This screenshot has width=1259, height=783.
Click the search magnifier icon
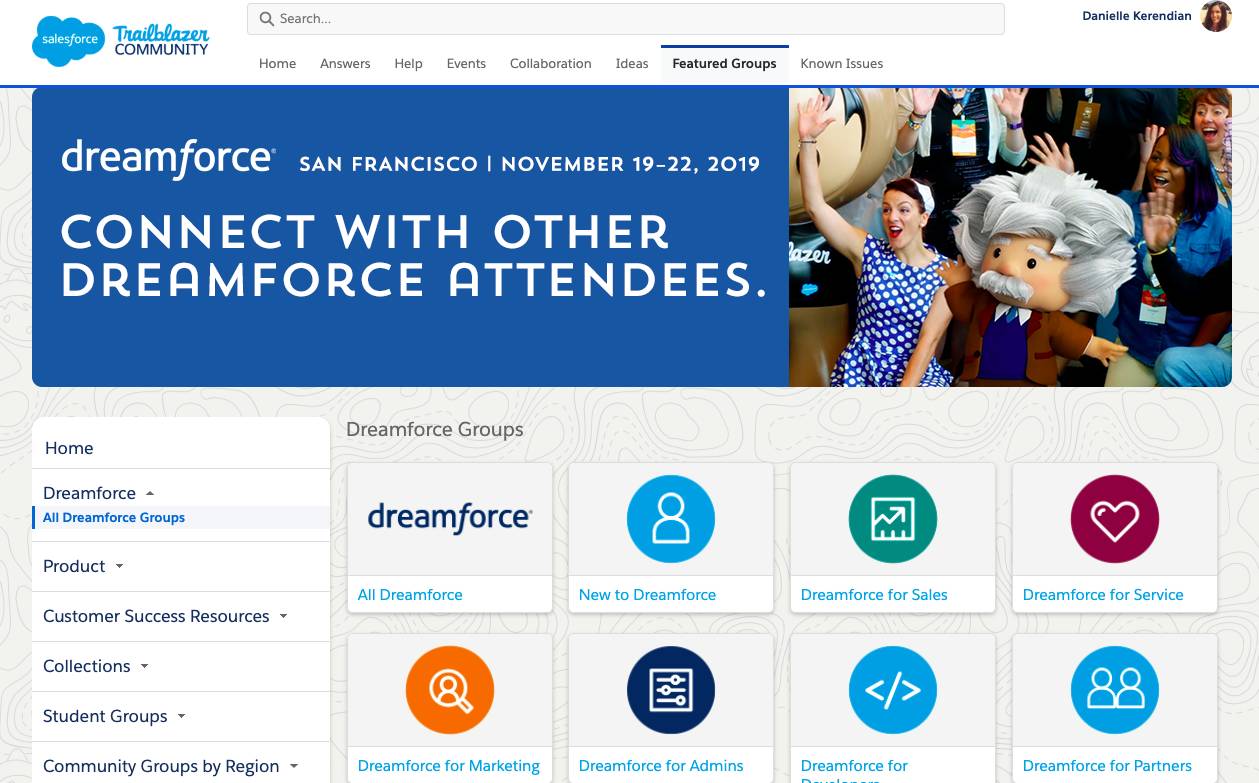pyautogui.click(x=266, y=19)
